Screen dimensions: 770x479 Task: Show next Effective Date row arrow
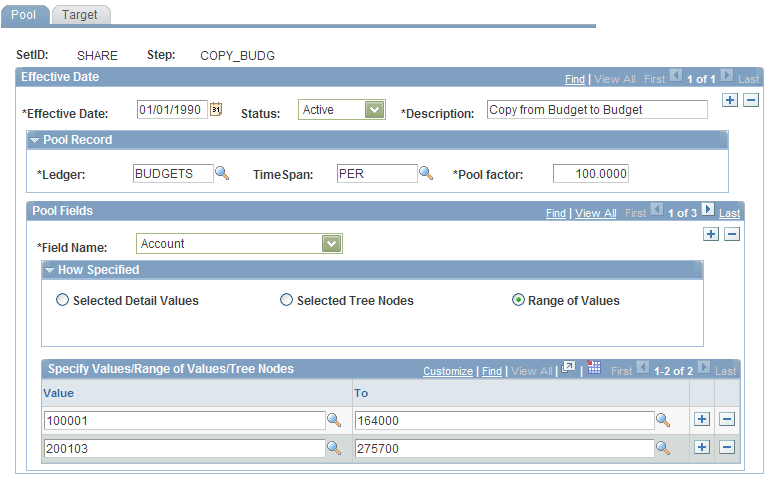[x=727, y=76]
